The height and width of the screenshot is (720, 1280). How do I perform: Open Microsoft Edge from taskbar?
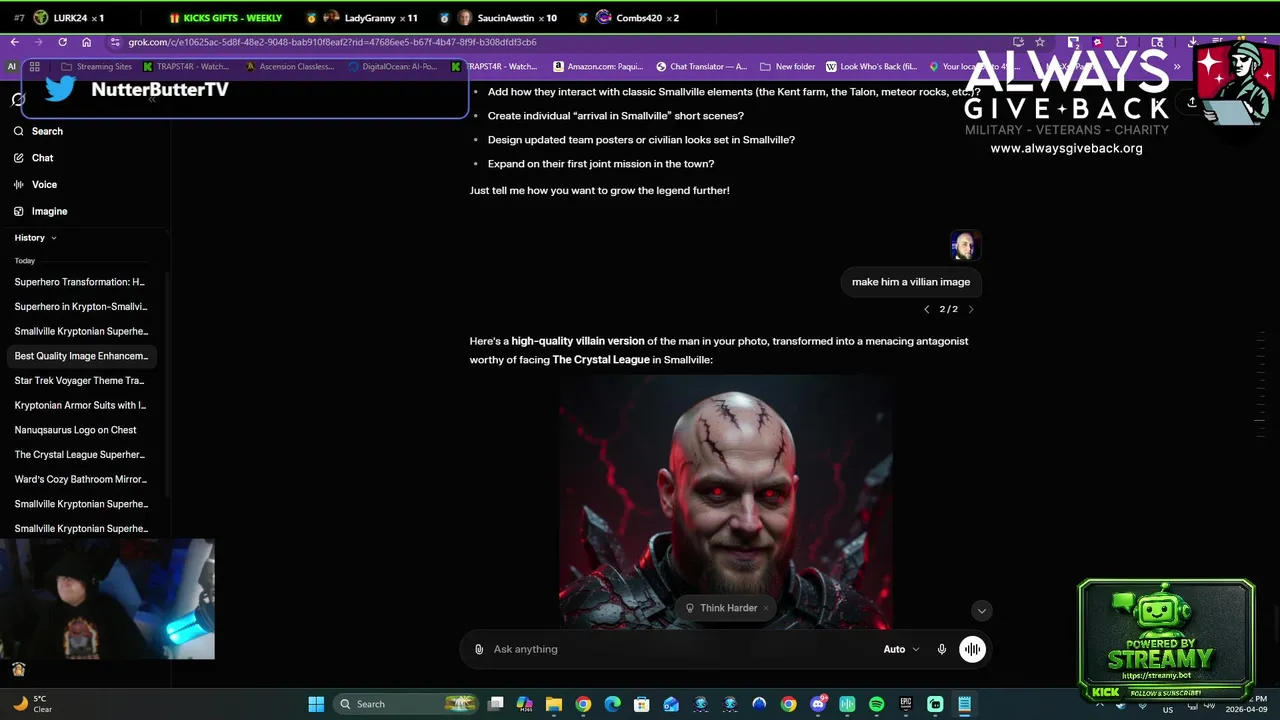[x=612, y=704]
